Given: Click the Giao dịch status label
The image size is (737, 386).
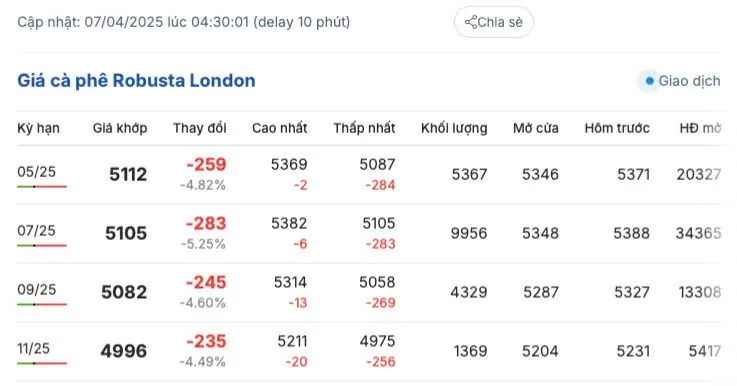Looking at the screenshot, I should click(690, 81).
